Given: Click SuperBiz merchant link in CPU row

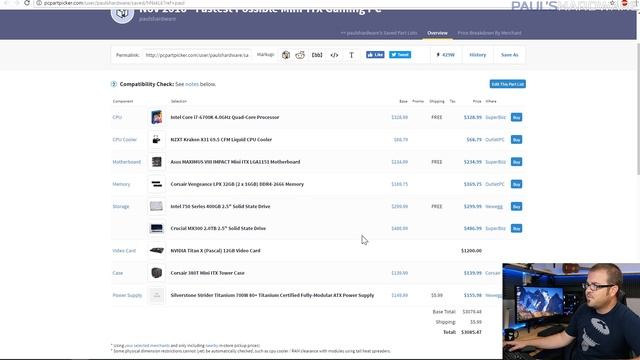Looking at the screenshot, I should point(496,117).
